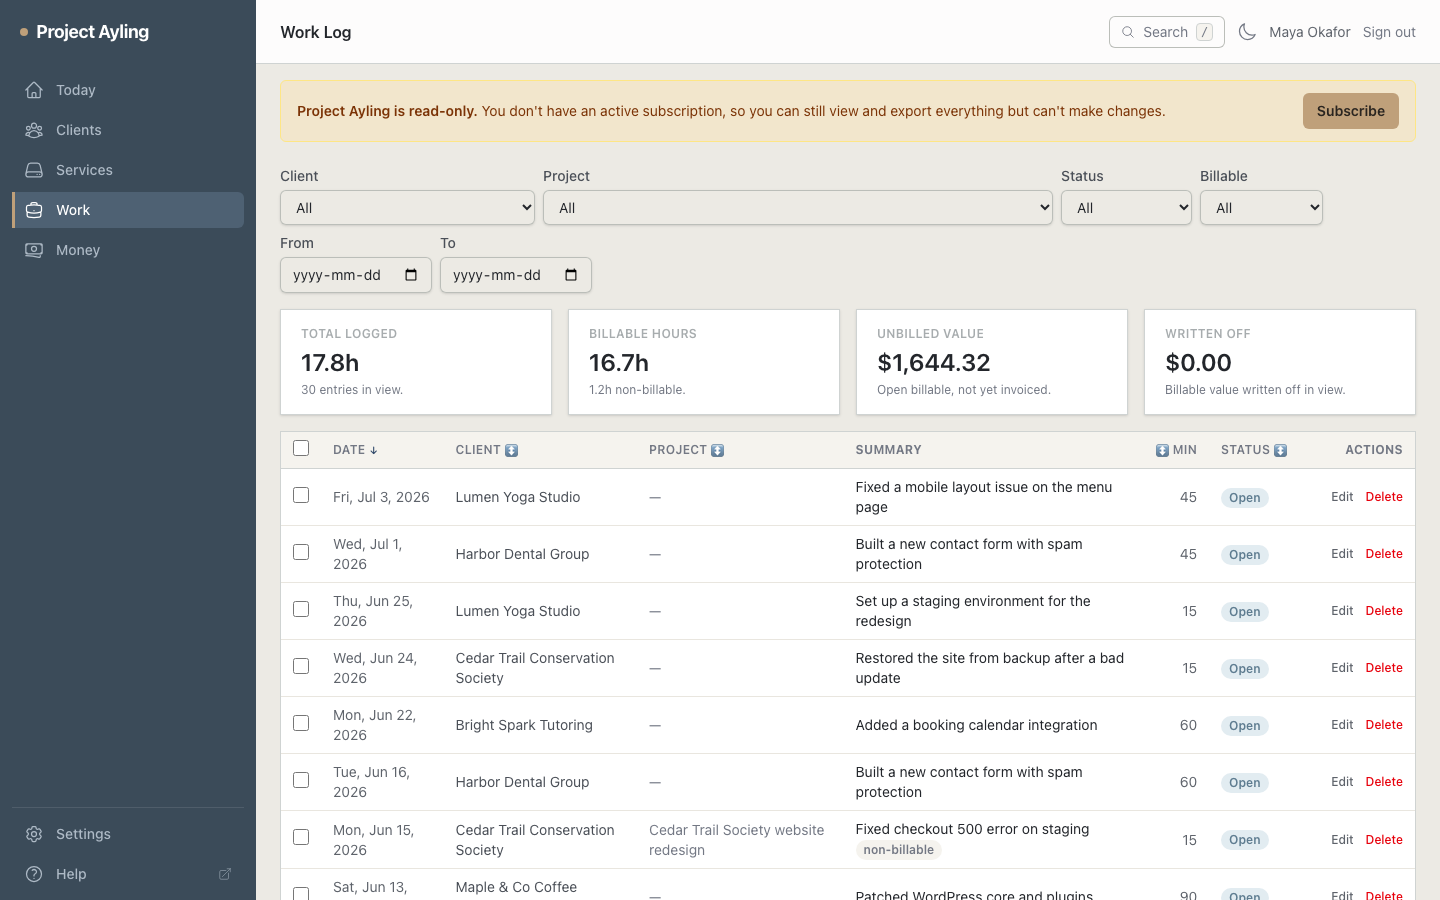Image resolution: width=1440 pixels, height=900 pixels.
Task: Click Sign out
Action: click(1389, 32)
